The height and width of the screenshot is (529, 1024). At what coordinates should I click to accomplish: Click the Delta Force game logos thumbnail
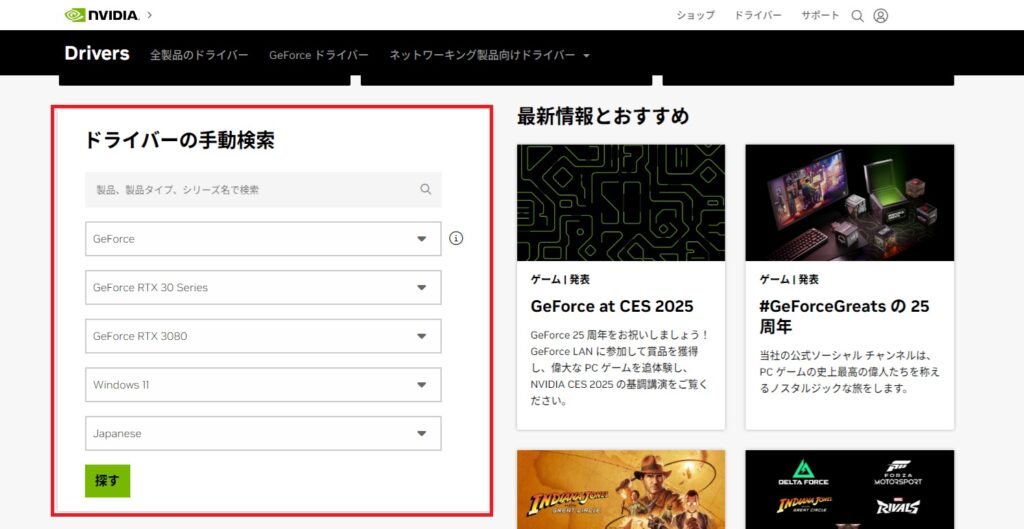[850, 489]
